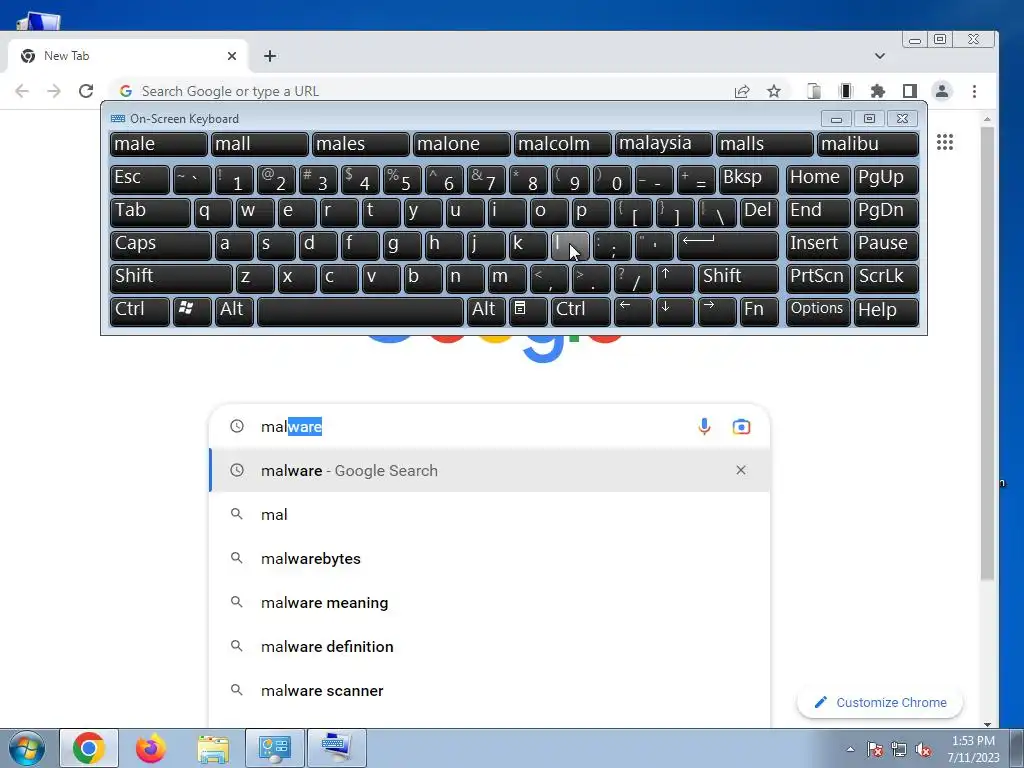This screenshot has width=1024, height=768.
Task: Click the space bar key
Action: [x=360, y=311]
